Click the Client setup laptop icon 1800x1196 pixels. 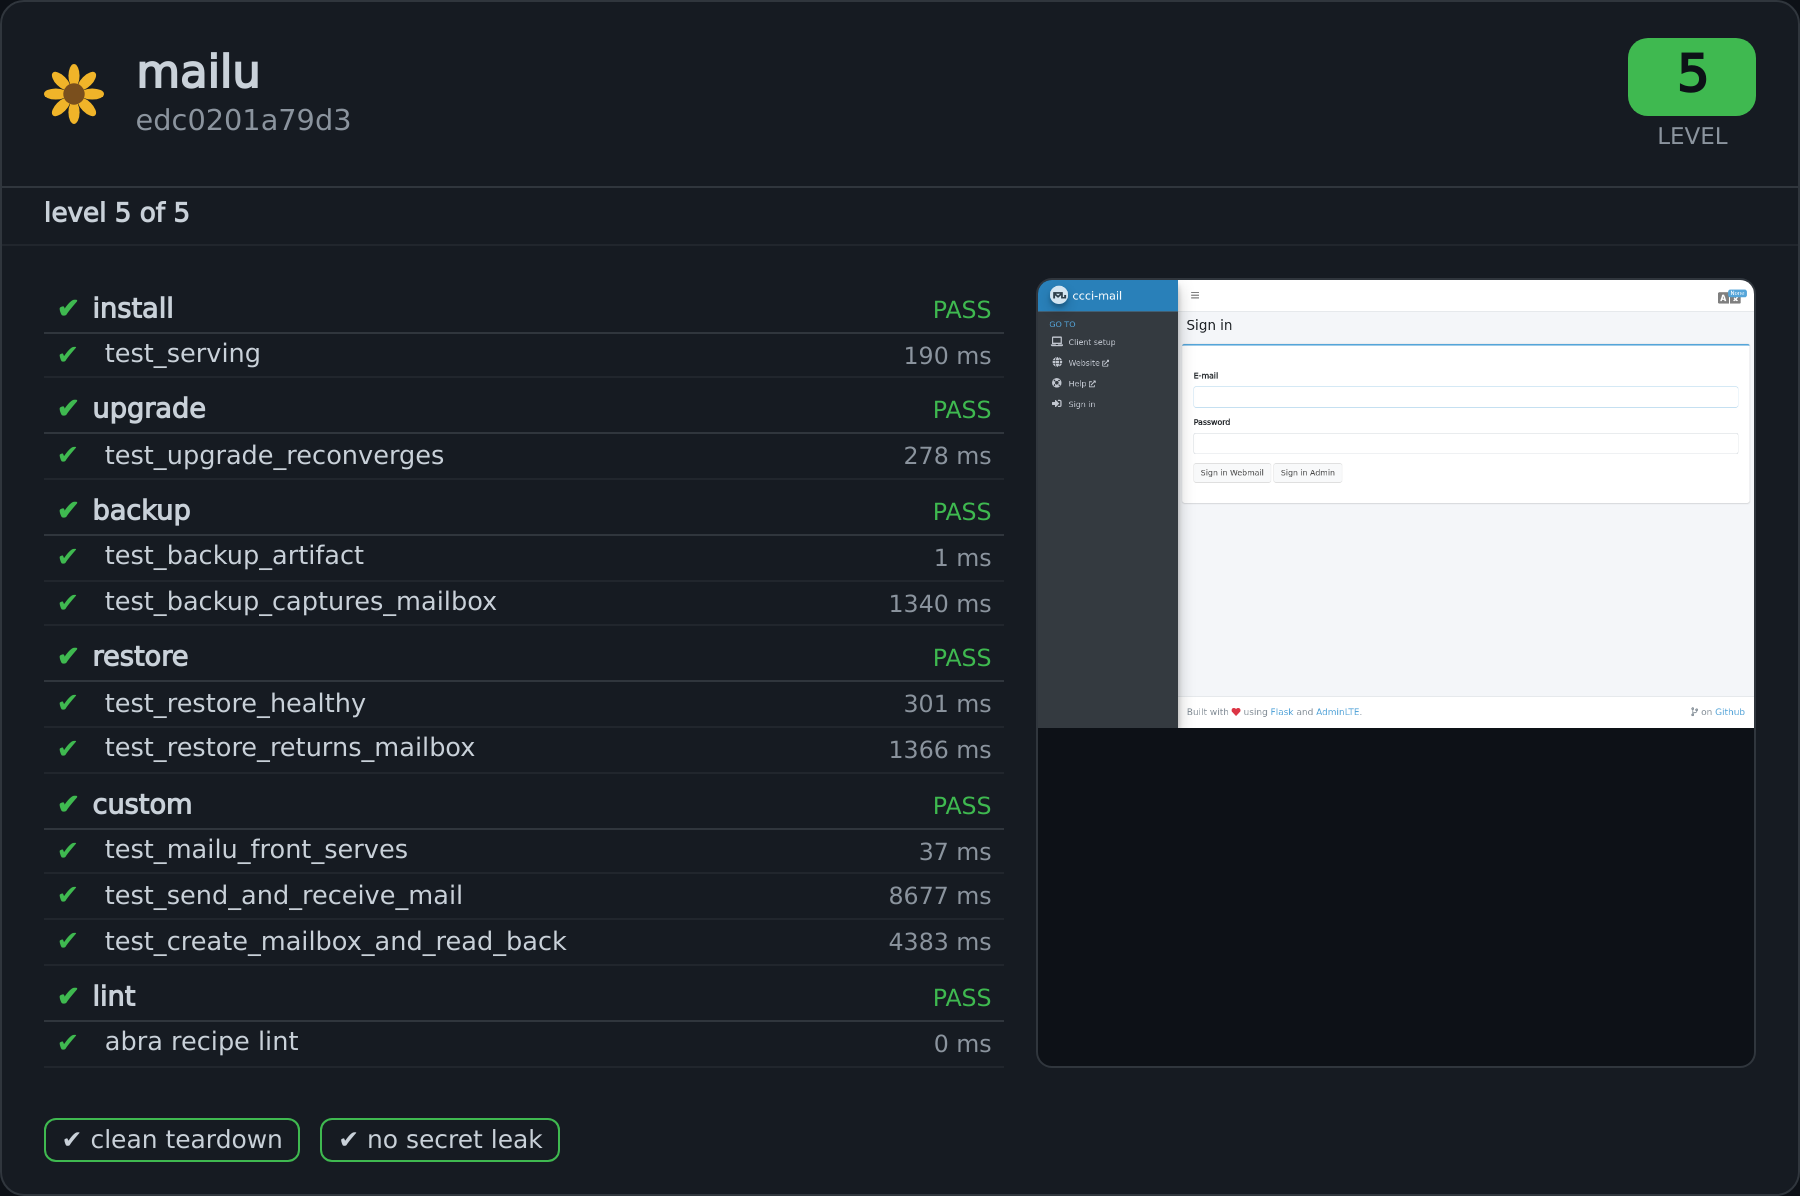[1057, 342]
